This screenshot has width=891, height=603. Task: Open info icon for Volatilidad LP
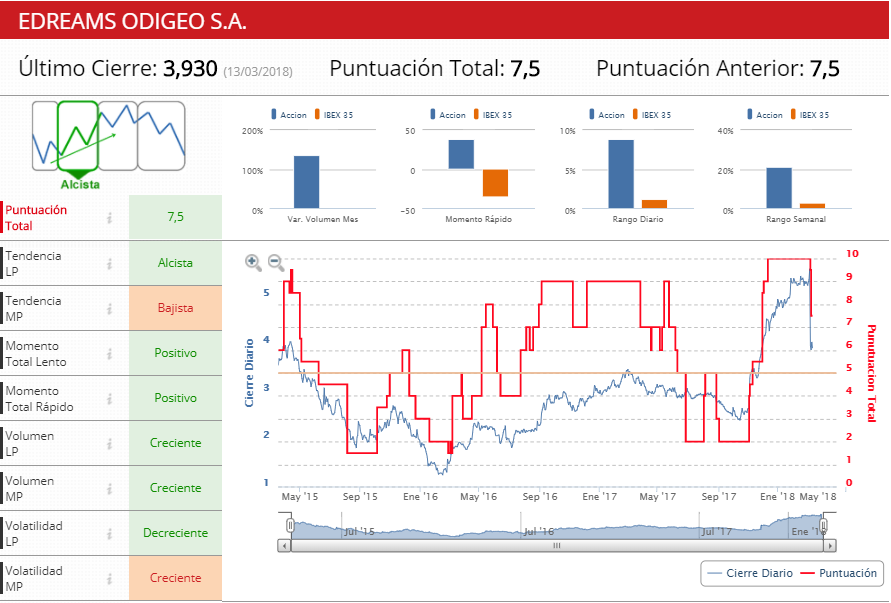[x=110, y=533]
